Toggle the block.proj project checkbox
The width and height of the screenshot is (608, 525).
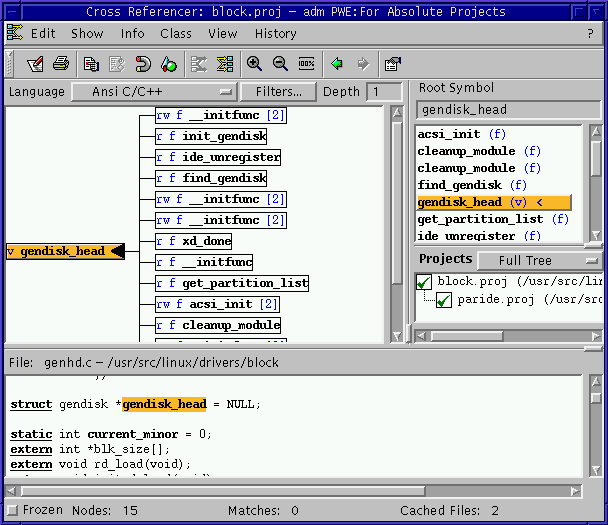pos(424,283)
